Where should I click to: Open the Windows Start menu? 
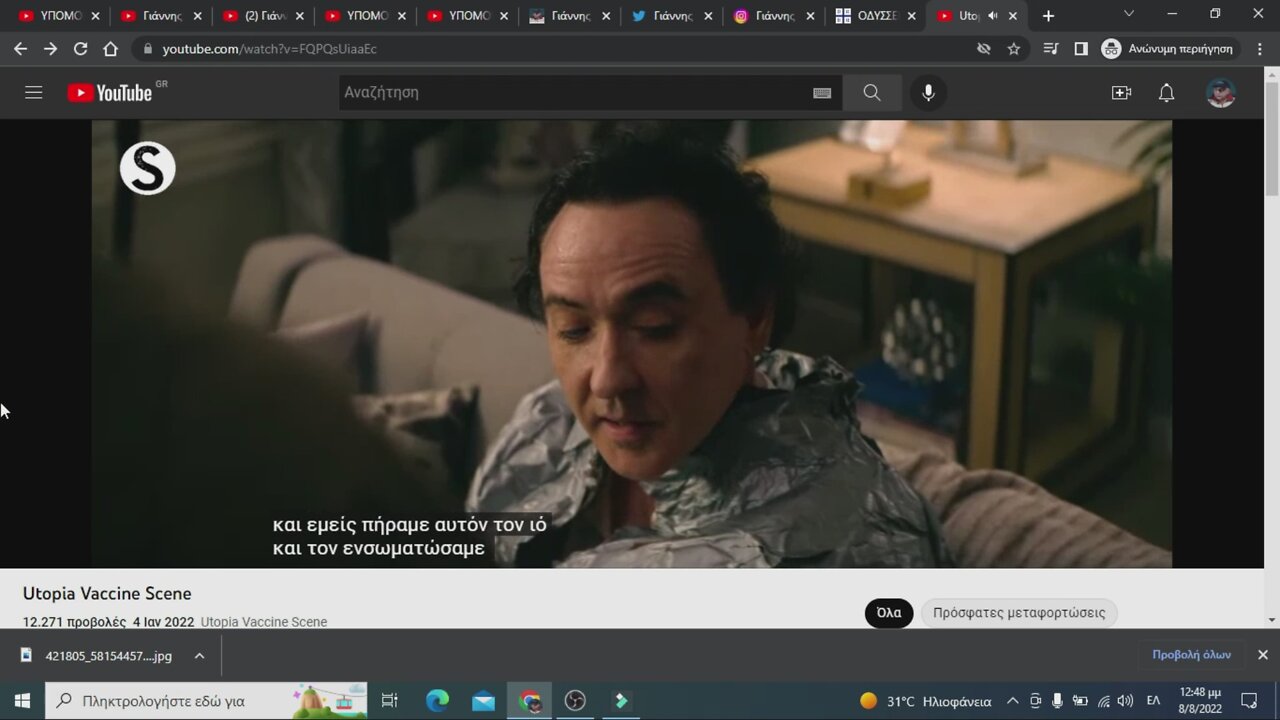(x=22, y=701)
